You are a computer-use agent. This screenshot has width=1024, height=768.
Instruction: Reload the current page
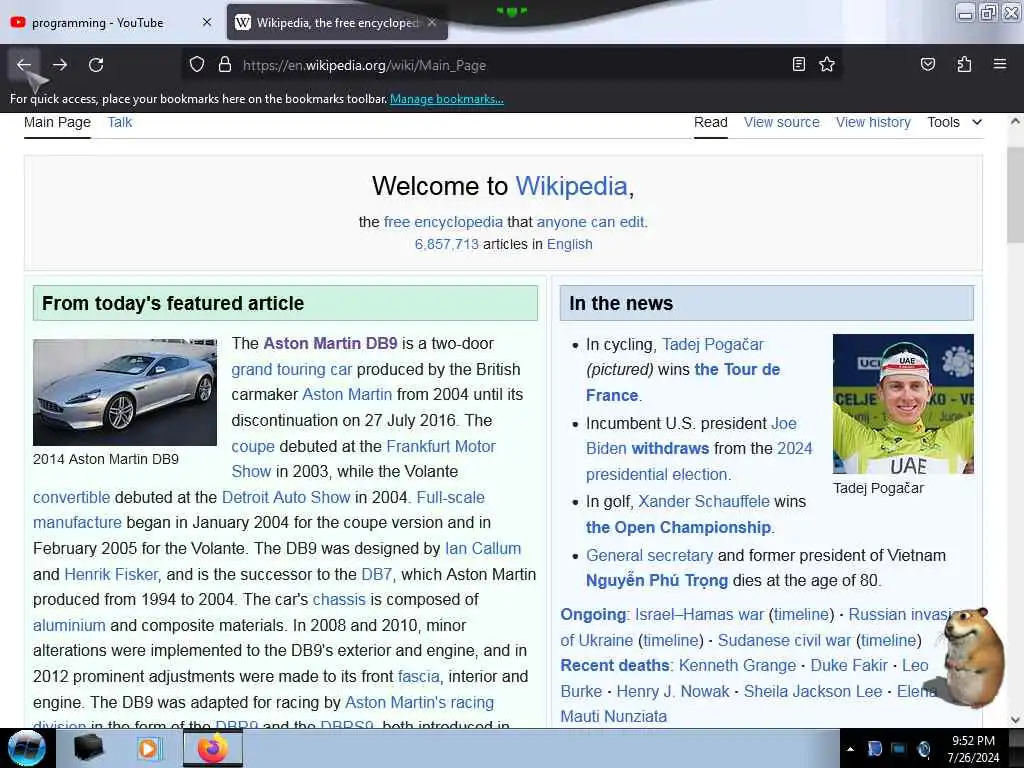tap(96, 65)
